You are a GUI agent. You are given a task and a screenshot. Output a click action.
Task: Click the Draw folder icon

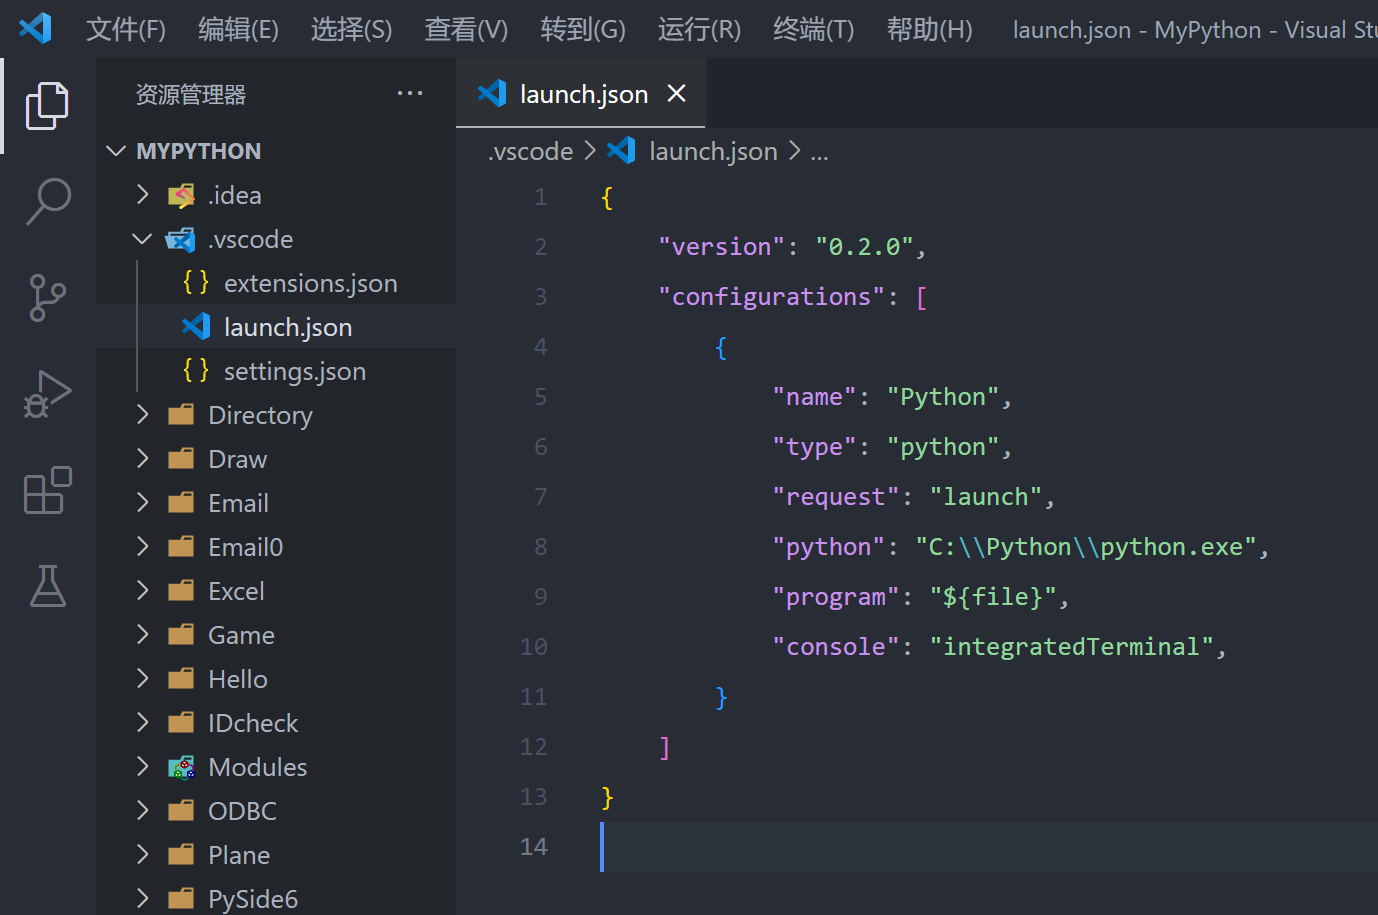[x=181, y=459]
